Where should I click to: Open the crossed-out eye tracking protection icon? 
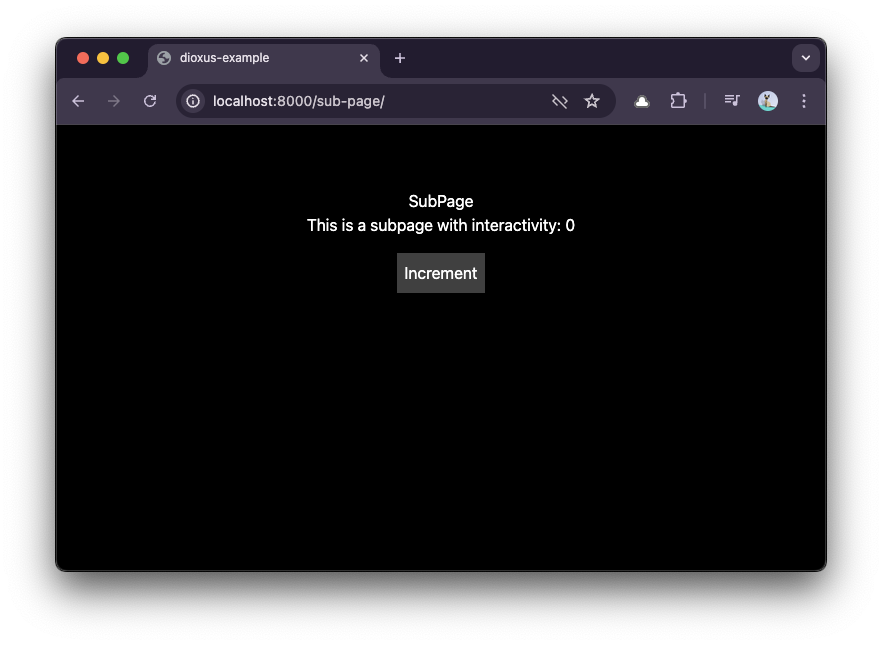coord(560,101)
